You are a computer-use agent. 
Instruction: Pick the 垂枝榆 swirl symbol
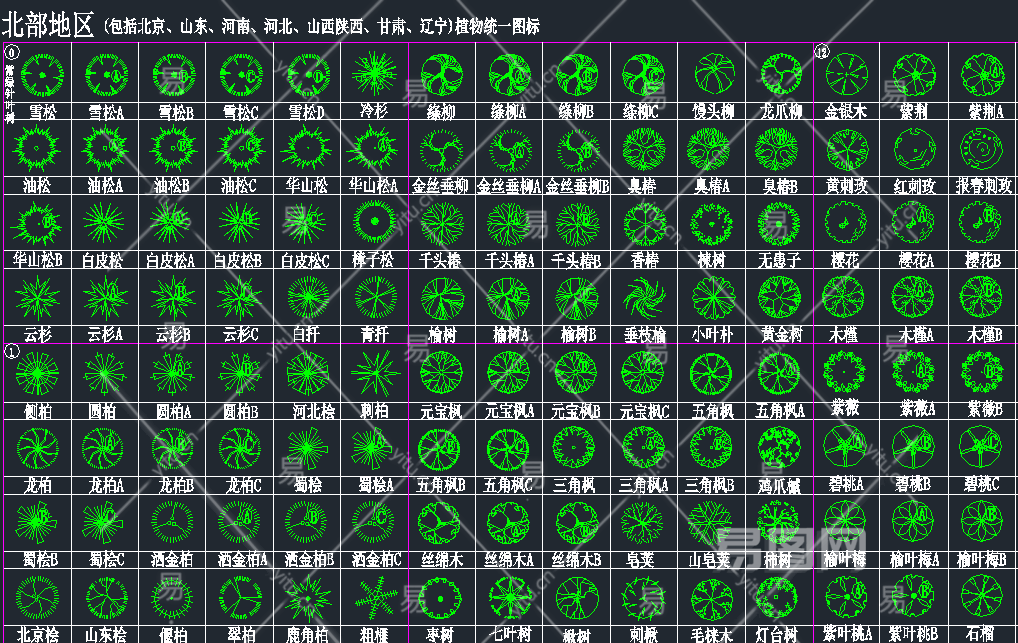pyautogui.click(x=644, y=297)
